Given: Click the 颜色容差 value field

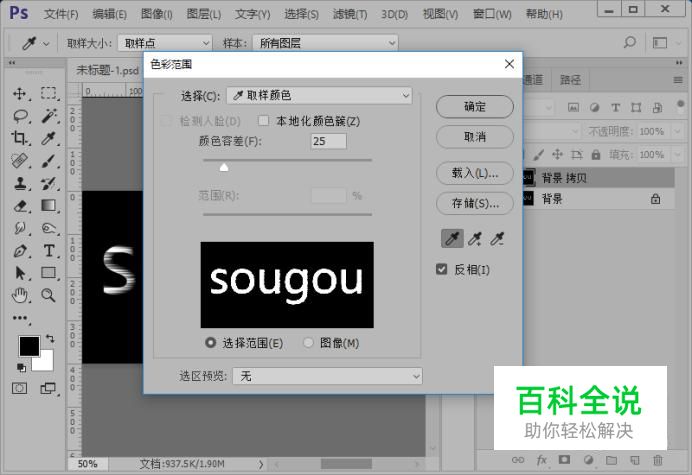Looking at the screenshot, I should coord(328,141).
